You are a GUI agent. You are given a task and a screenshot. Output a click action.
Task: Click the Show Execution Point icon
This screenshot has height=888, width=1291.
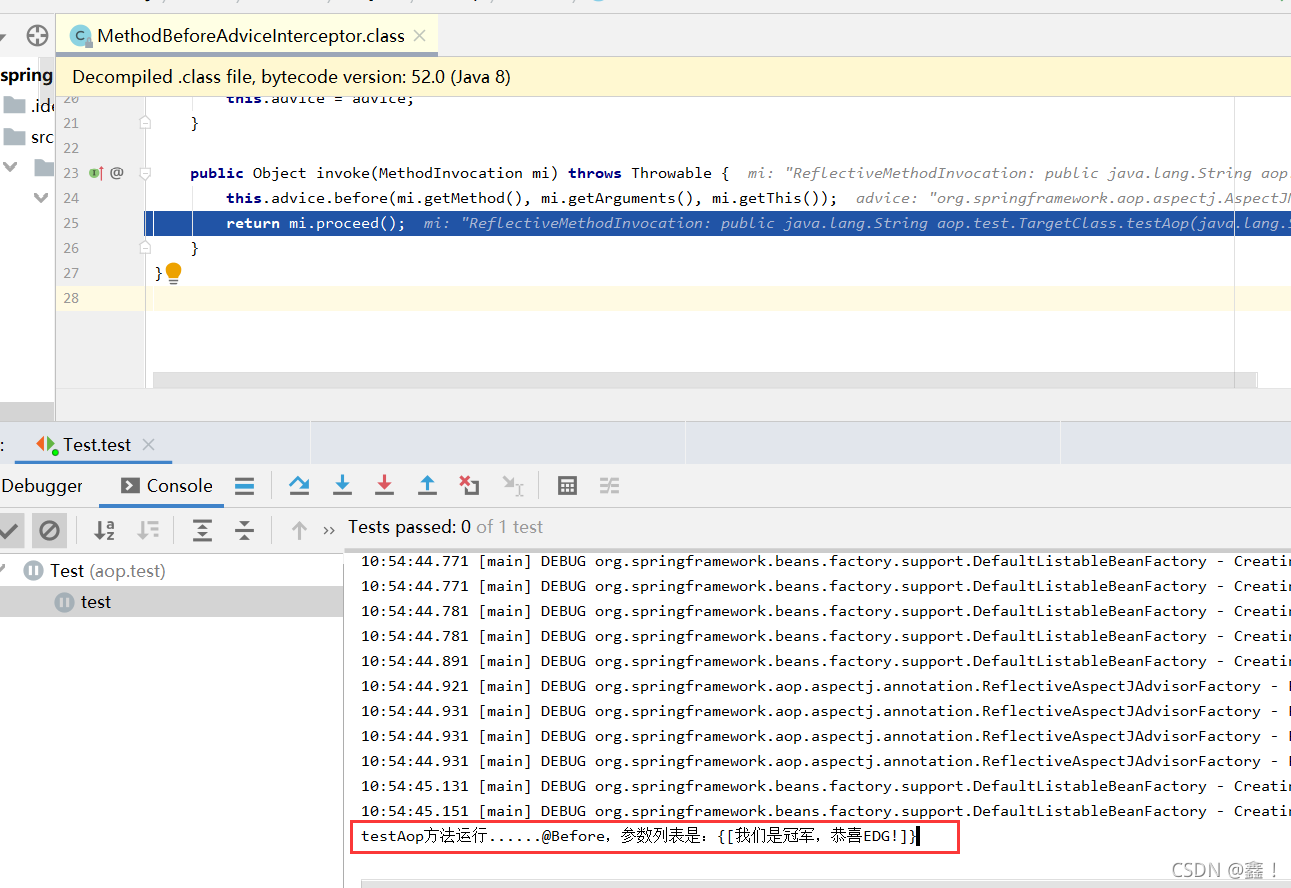point(299,486)
